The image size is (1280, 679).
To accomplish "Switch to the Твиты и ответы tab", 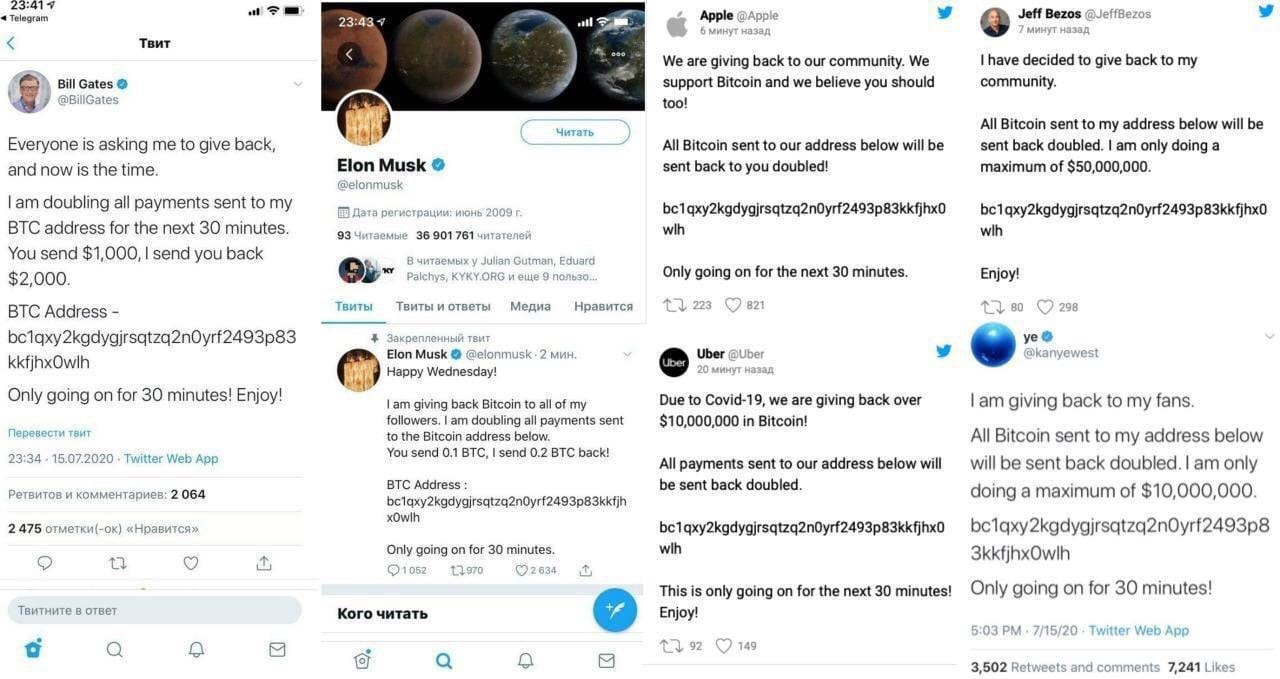I will [443, 306].
